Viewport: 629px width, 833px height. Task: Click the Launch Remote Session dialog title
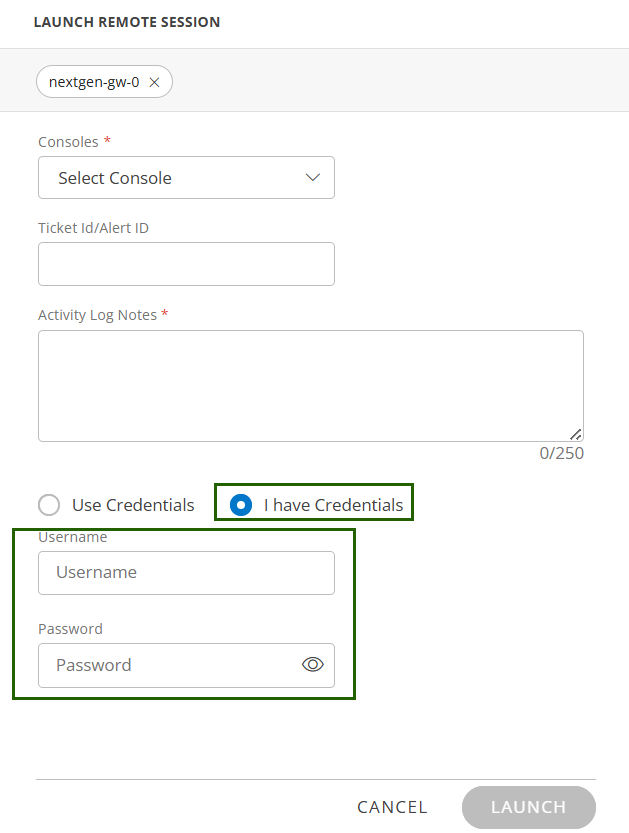(127, 22)
